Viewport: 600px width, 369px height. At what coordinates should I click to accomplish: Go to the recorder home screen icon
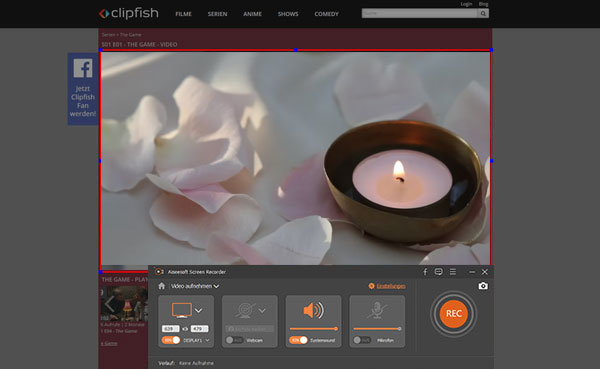pyautogui.click(x=161, y=286)
